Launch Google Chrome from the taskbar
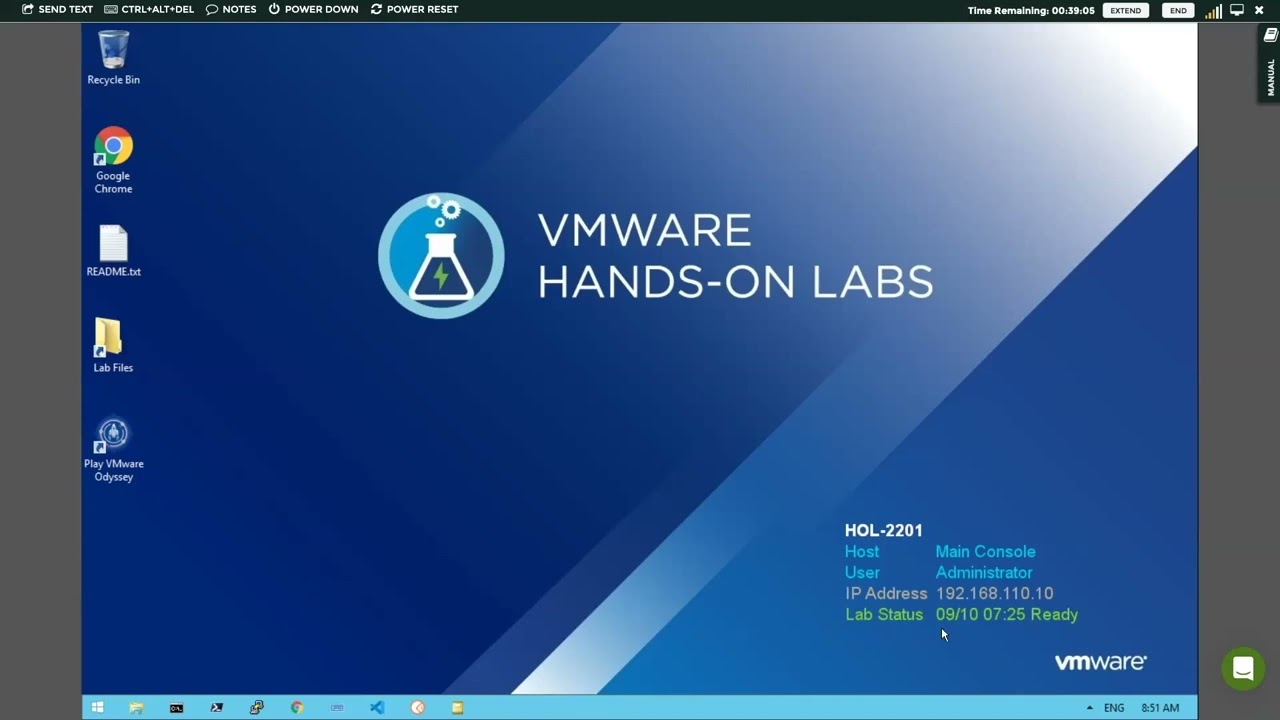 (x=297, y=707)
